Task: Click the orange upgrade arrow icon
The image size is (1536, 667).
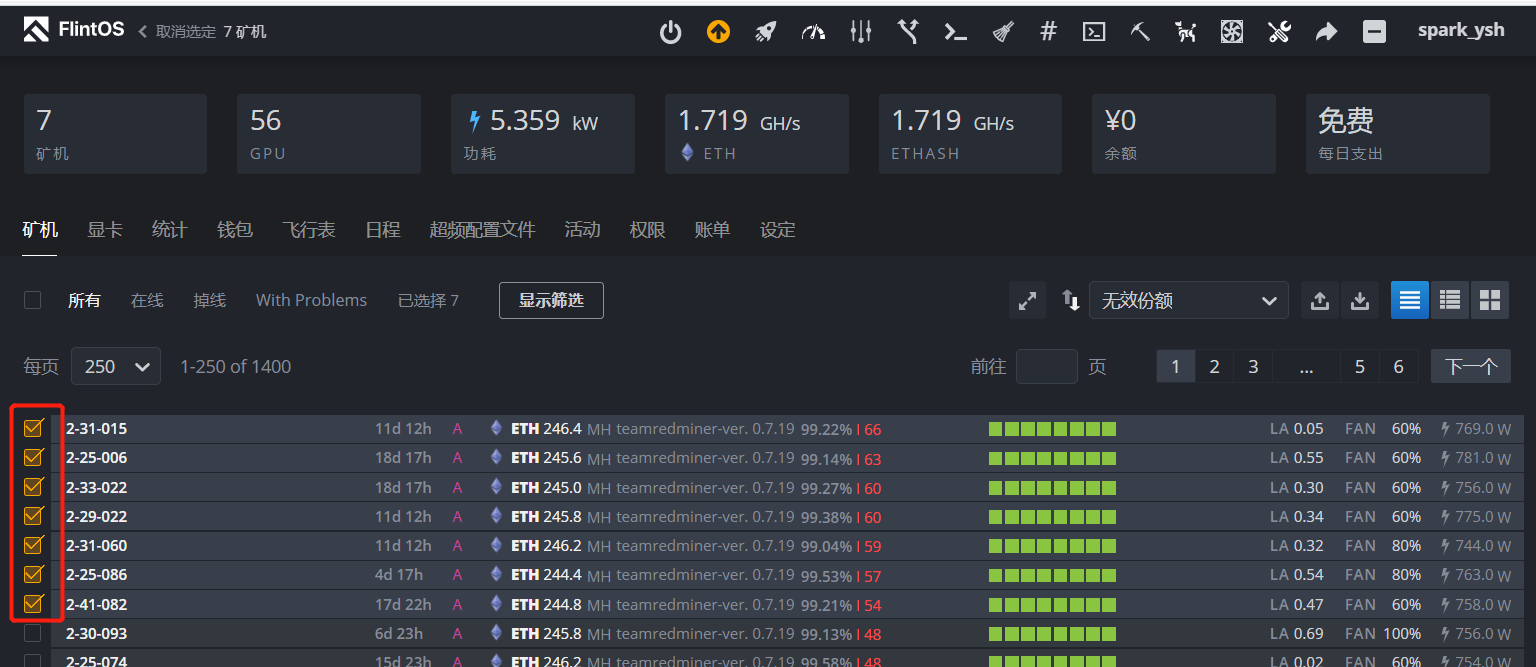Action: coord(718,31)
